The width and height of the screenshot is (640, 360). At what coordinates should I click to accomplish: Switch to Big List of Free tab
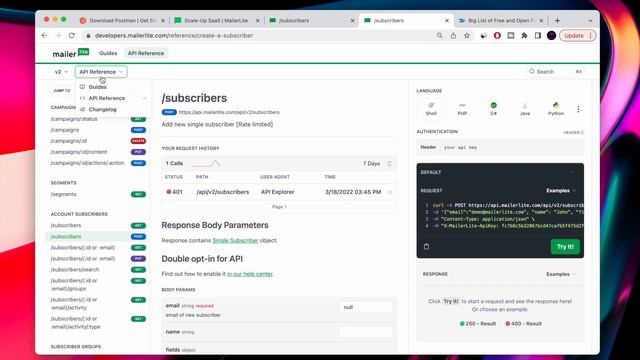tap(500, 20)
